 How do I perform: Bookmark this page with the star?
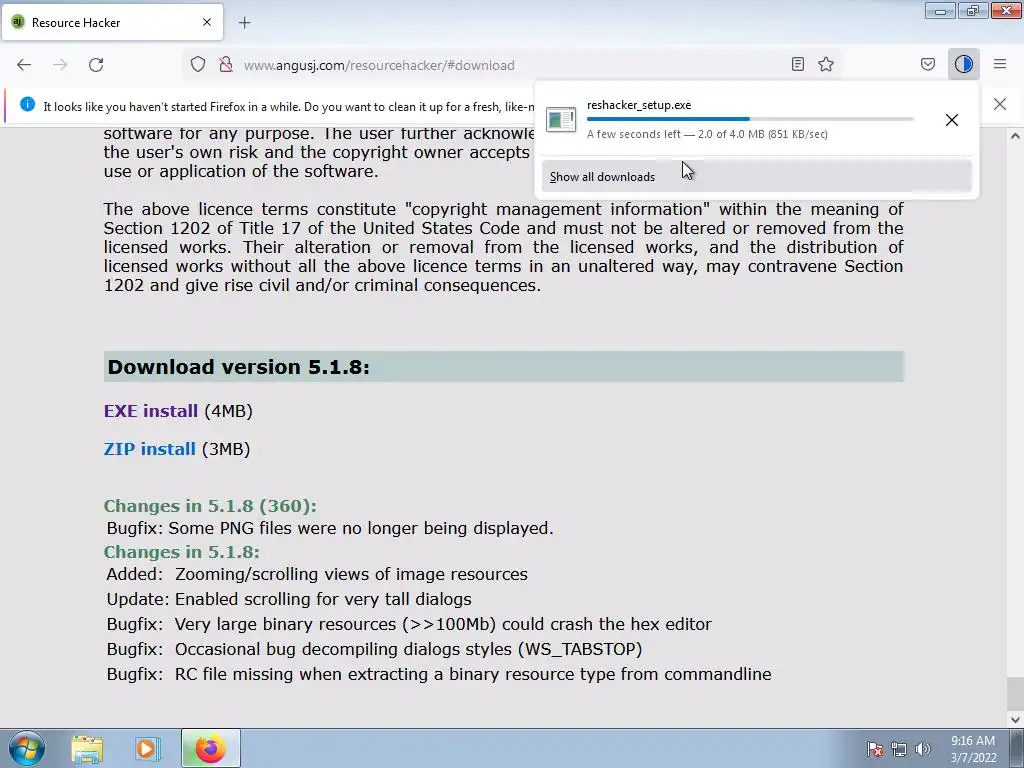826,64
